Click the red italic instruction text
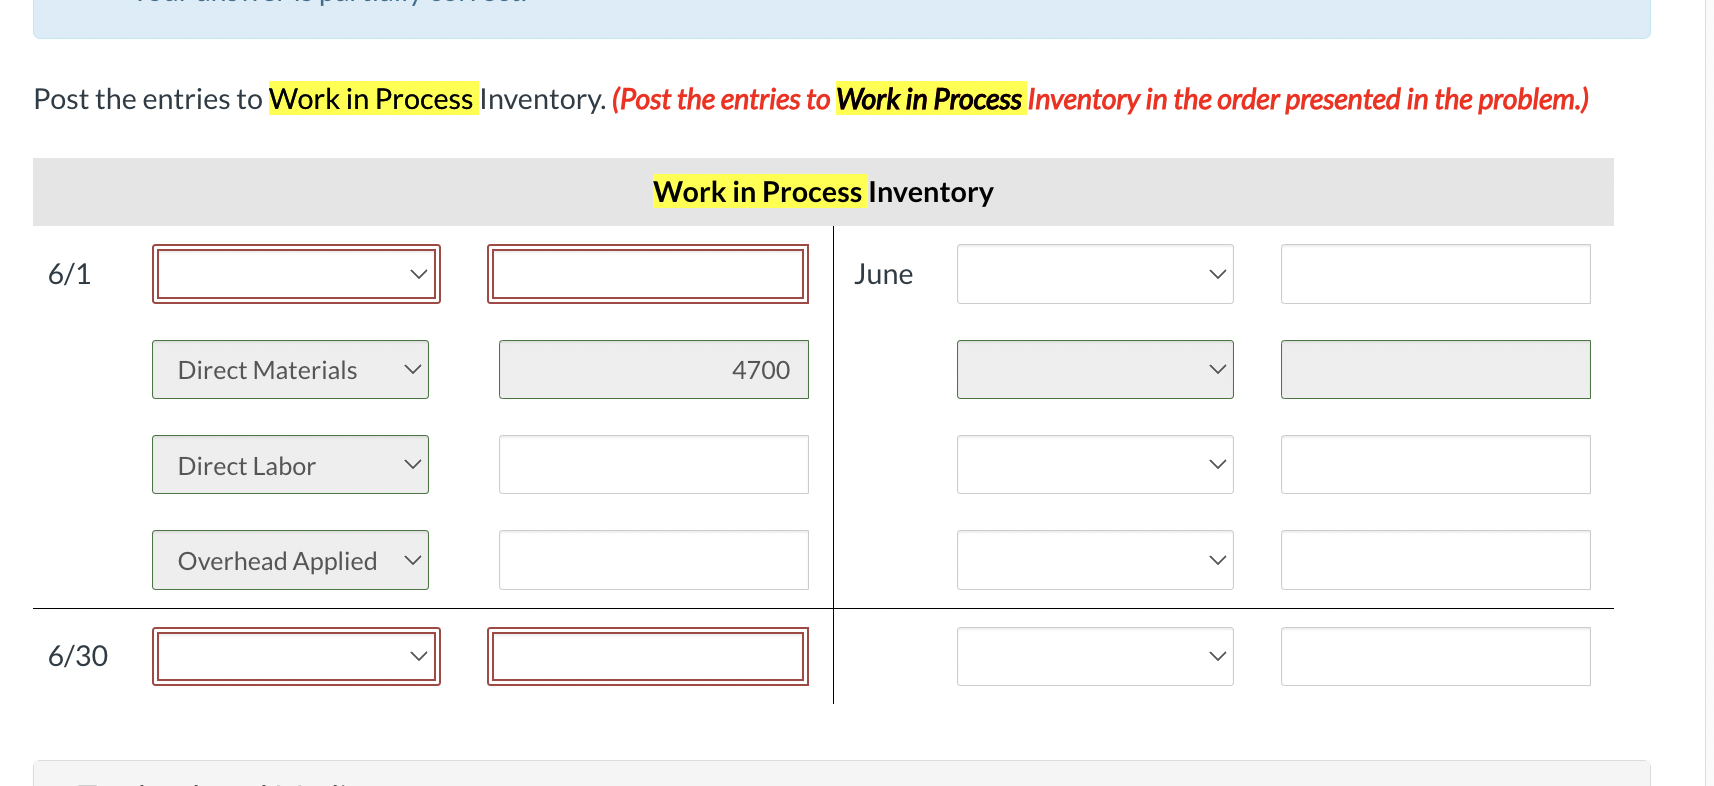Viewport: 1714px width, 786px height. coord(1098,99)
